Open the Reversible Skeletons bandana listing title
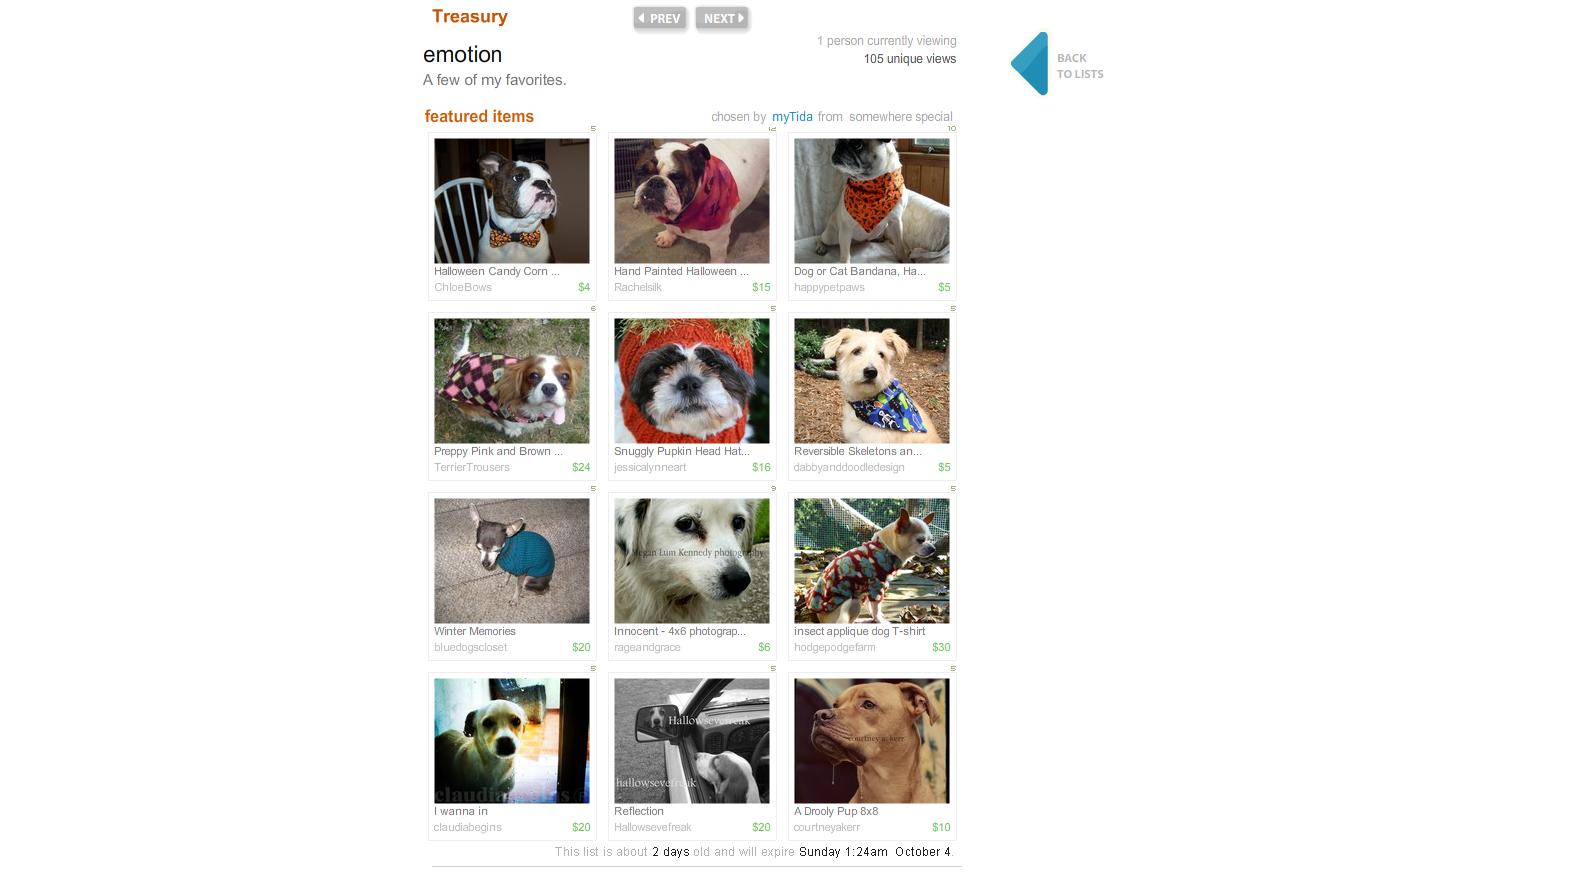Image resolution: width=1595 pixels, height=877 pixels. point(858,451)
